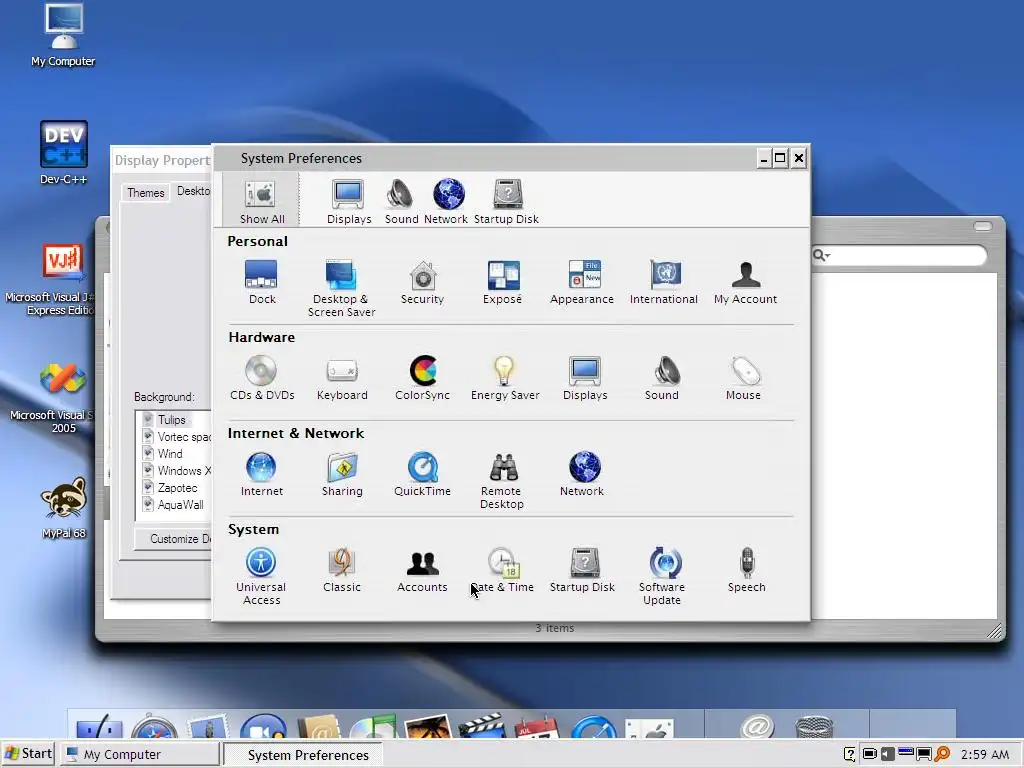
Task: Minimize the System Preferences window
Action: [x=763, y=158]
